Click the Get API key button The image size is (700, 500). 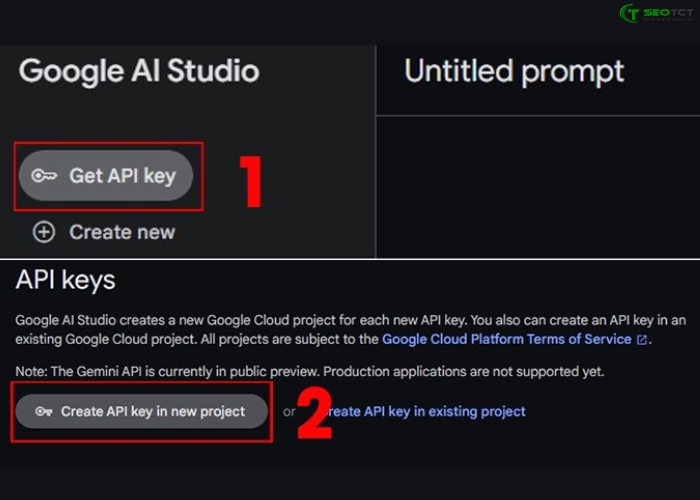[x=106, y=175]
